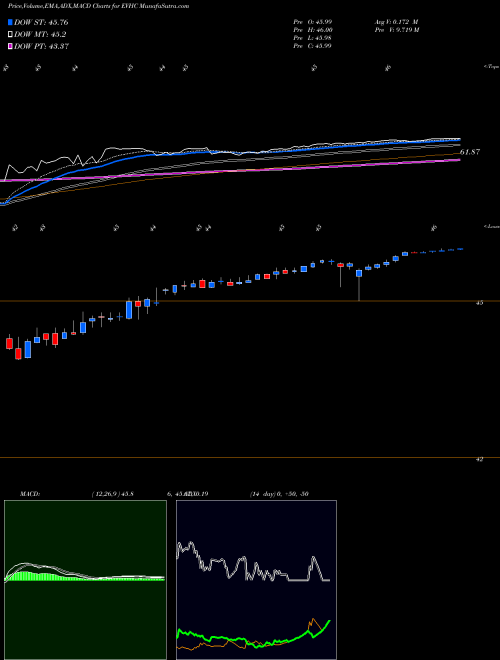The height and width of the screenshot is (660, 500).
Task: Click the blue DOW ST legend swatch
Action: pos(10,22)
